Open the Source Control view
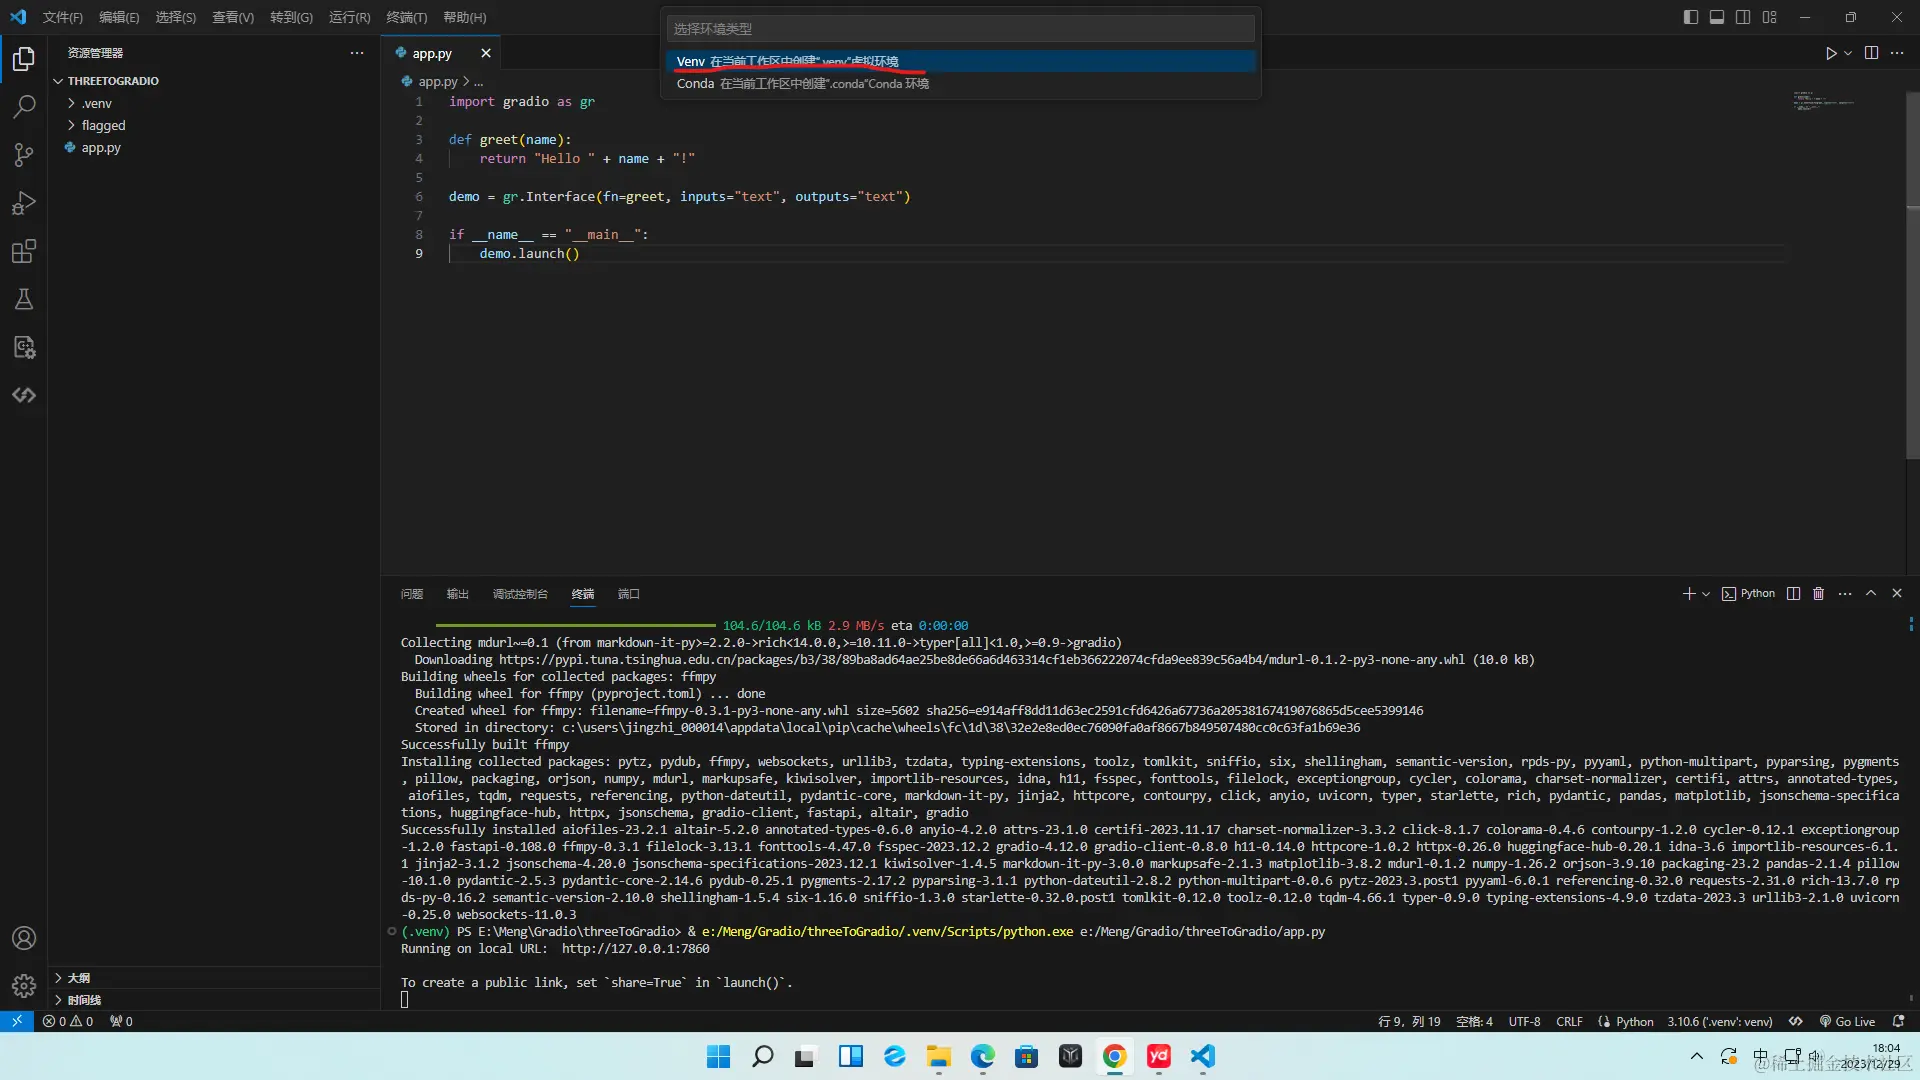1920x1080 pixels. click(24, 154)
